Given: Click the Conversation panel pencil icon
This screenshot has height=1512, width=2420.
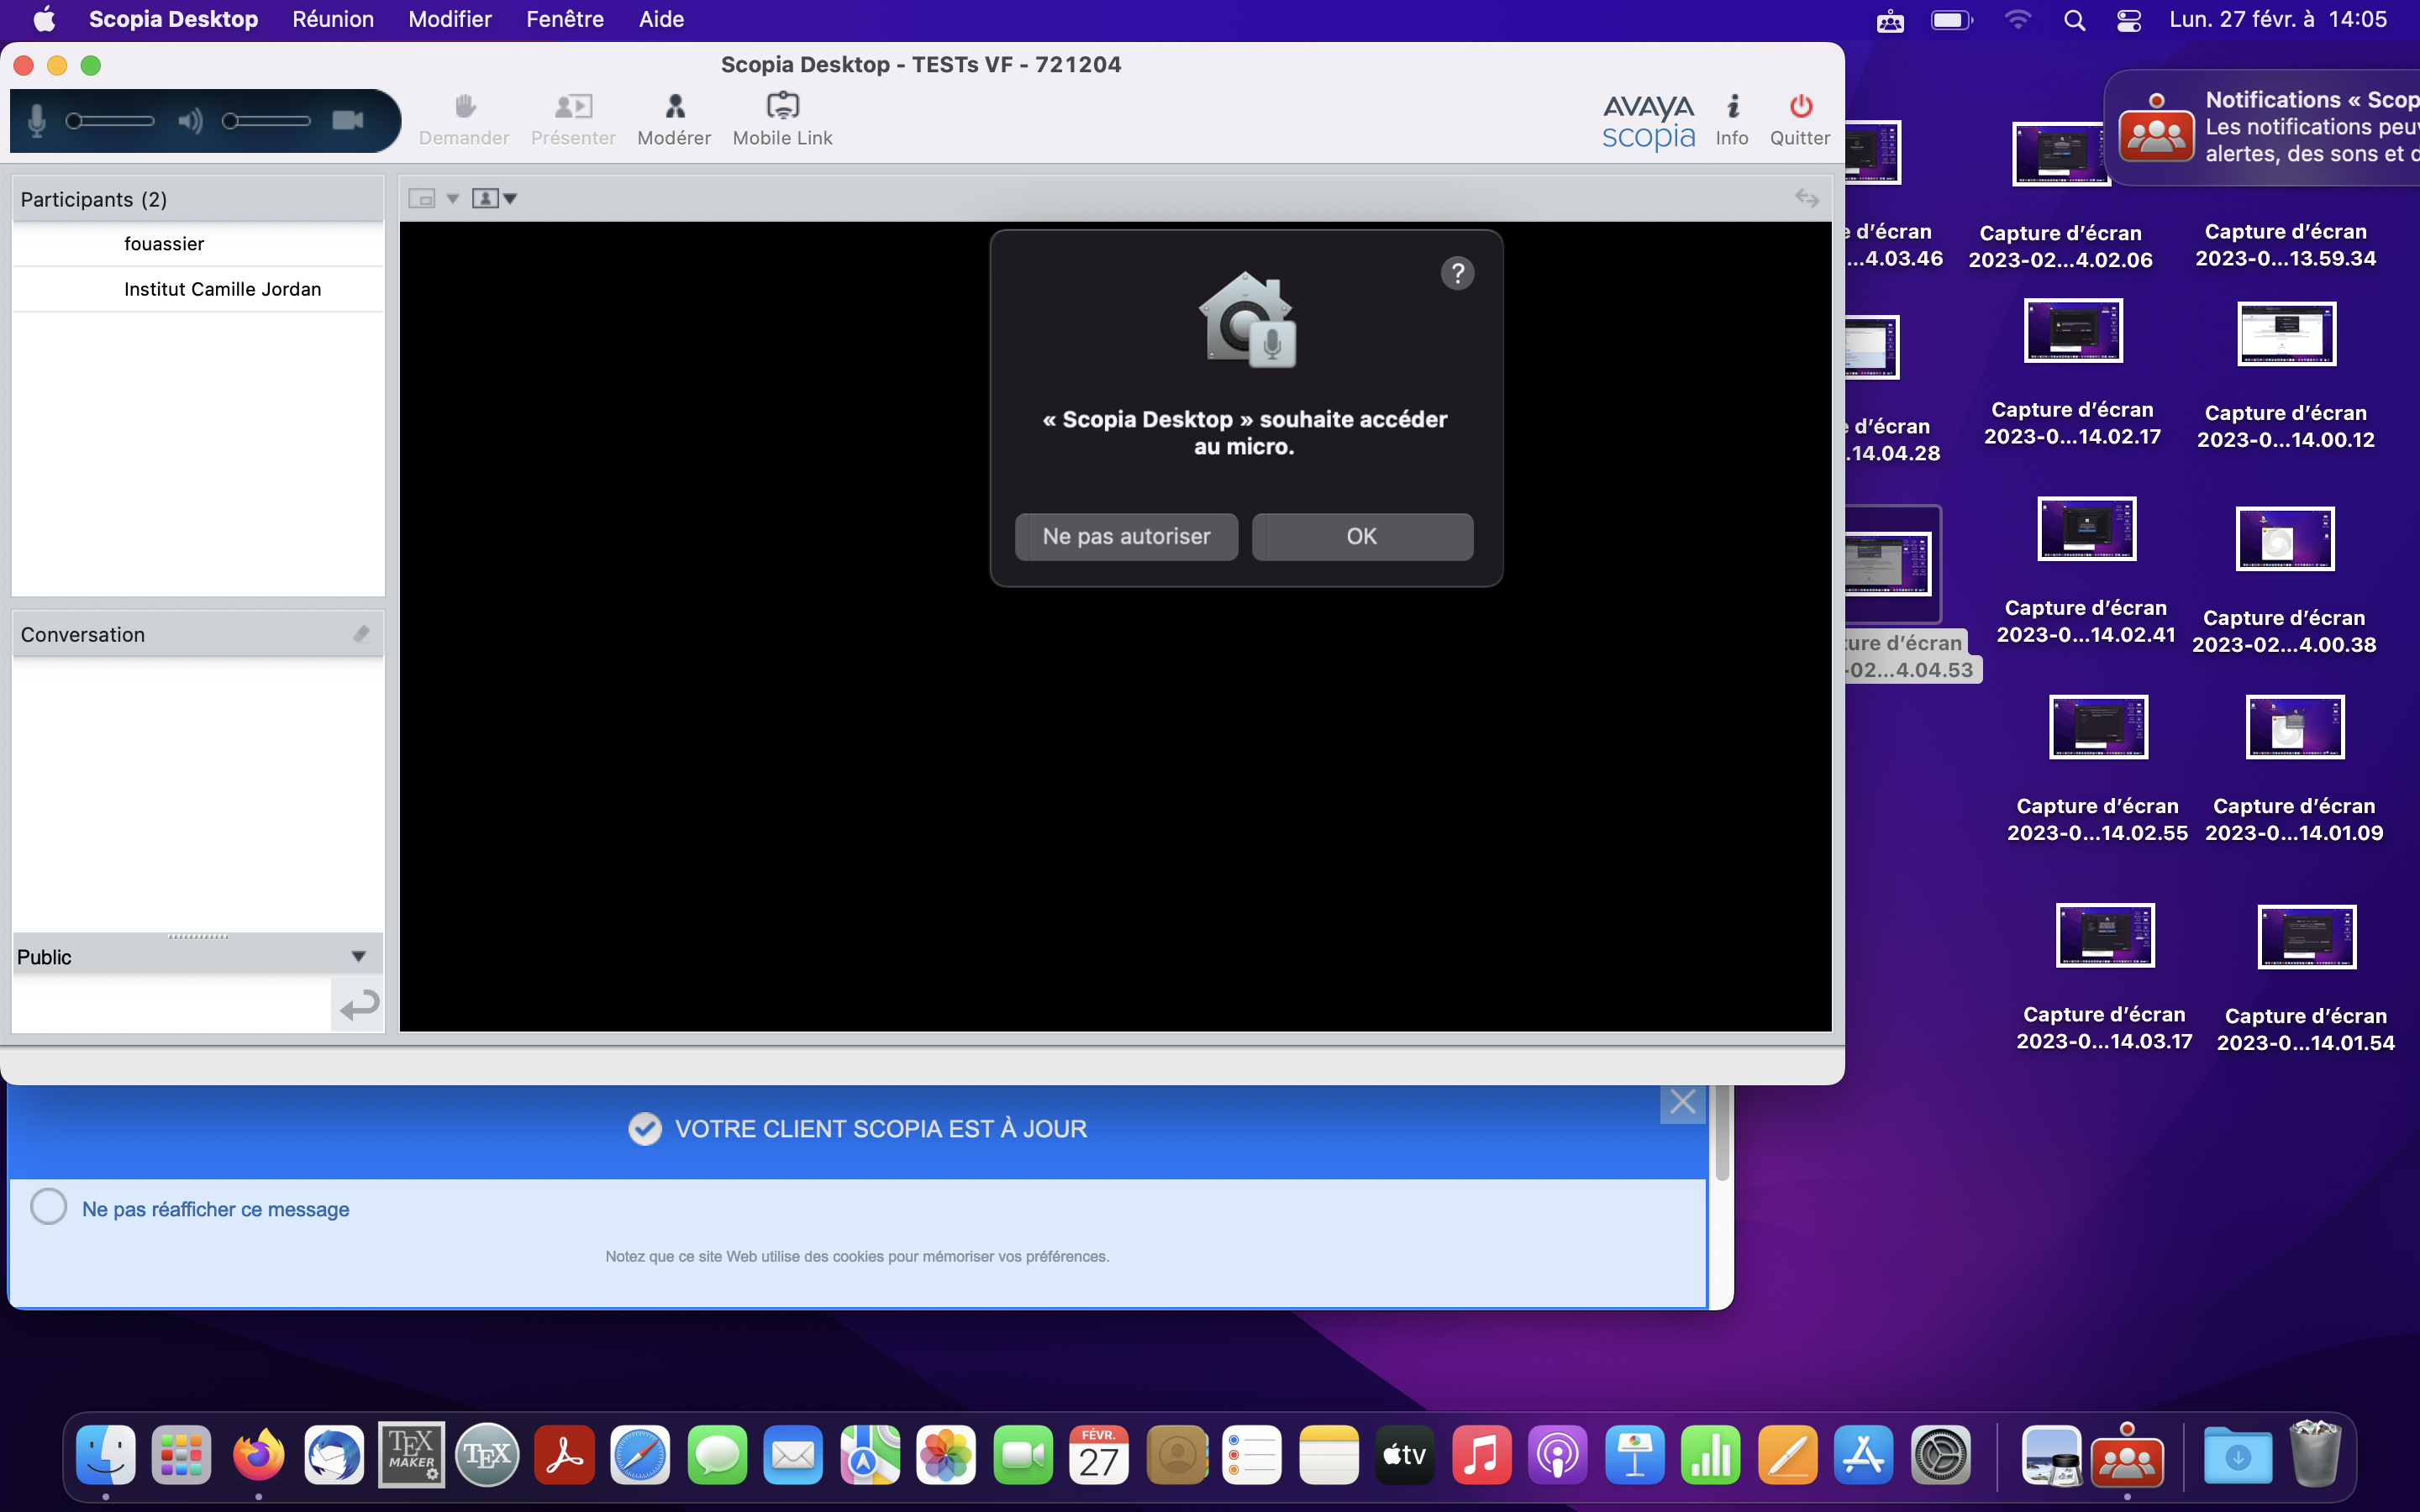Looking at the screenshot, I should [361, 634].
